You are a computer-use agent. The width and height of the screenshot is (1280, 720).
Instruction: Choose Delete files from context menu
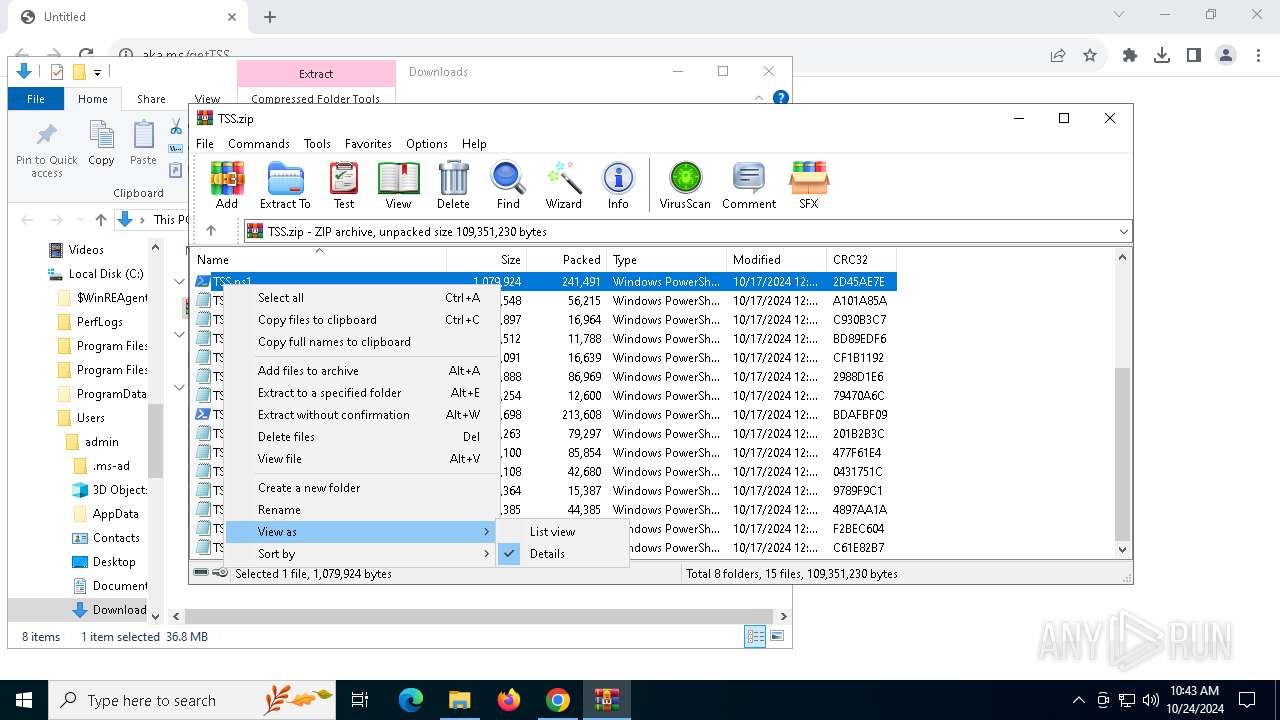(361, 436)
